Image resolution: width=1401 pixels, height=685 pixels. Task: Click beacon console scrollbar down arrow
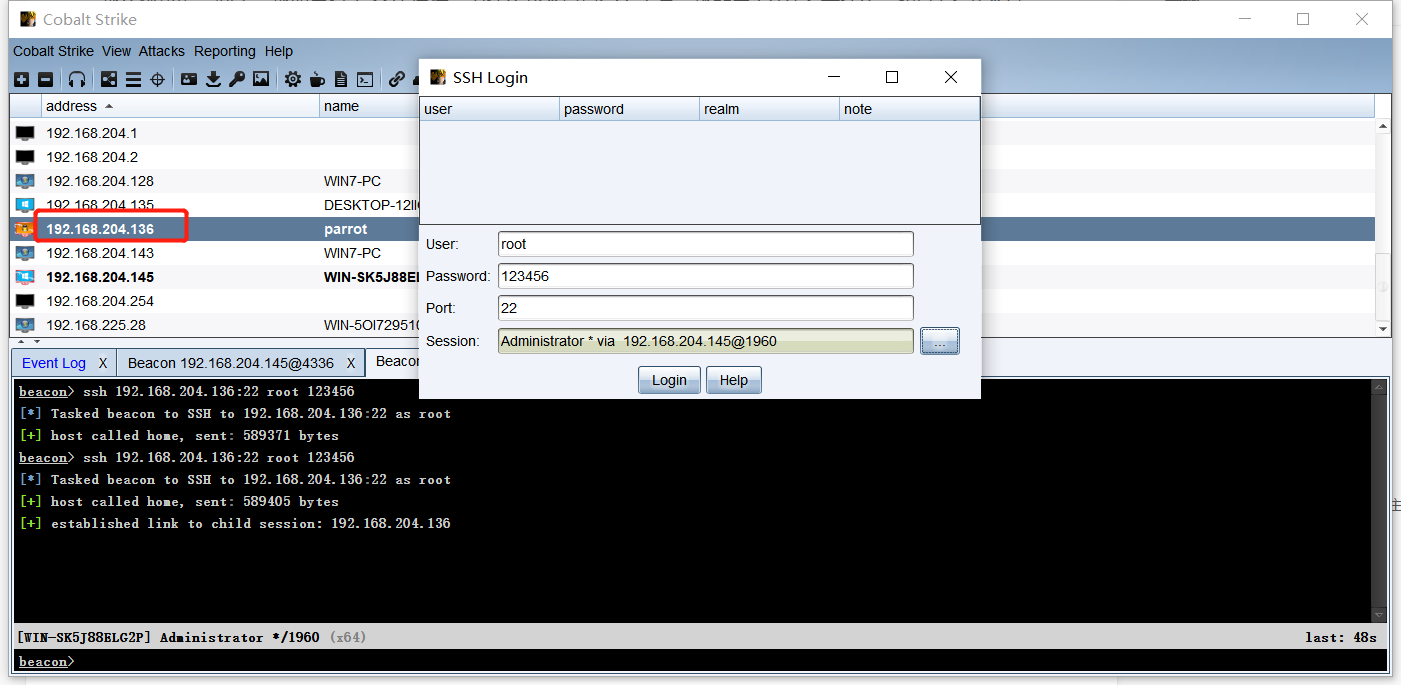[x=1380, y=615]
